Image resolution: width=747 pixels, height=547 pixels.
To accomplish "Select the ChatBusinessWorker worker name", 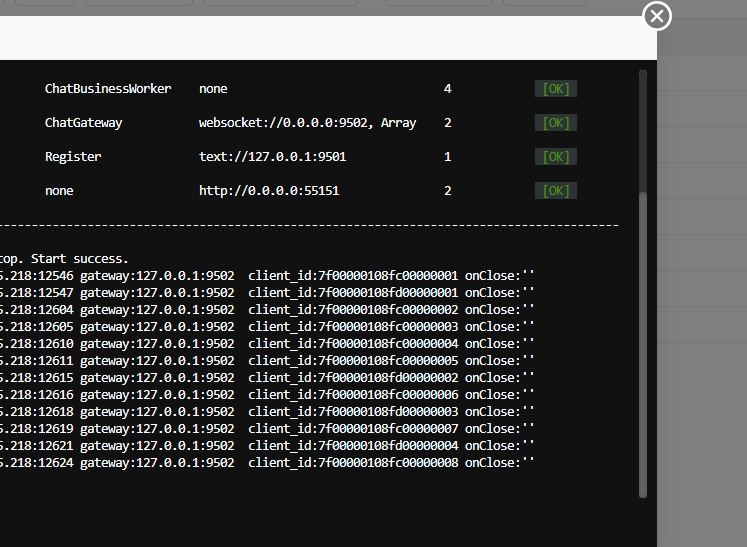I will click(x=108, y=89).
